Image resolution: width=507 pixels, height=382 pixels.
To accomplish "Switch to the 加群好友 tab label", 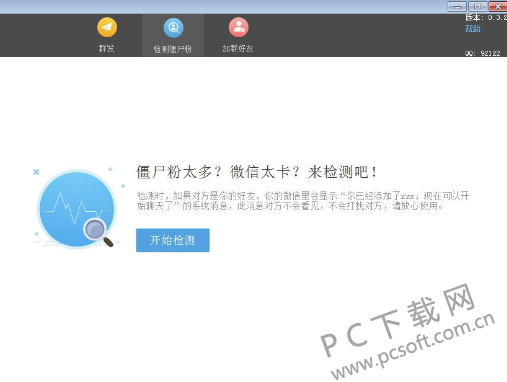I will [x=238, y=48].
